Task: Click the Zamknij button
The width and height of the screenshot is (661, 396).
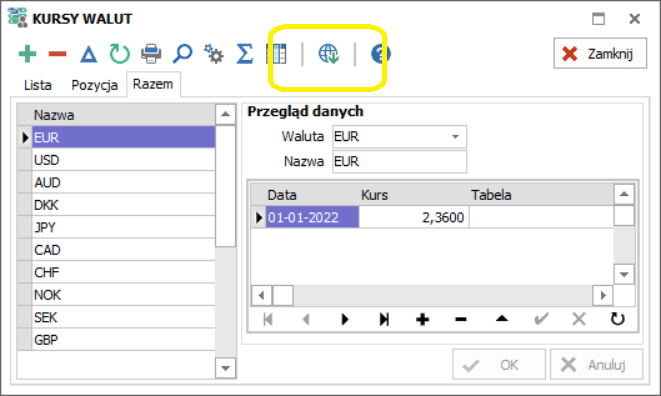Action: [600, 54]
